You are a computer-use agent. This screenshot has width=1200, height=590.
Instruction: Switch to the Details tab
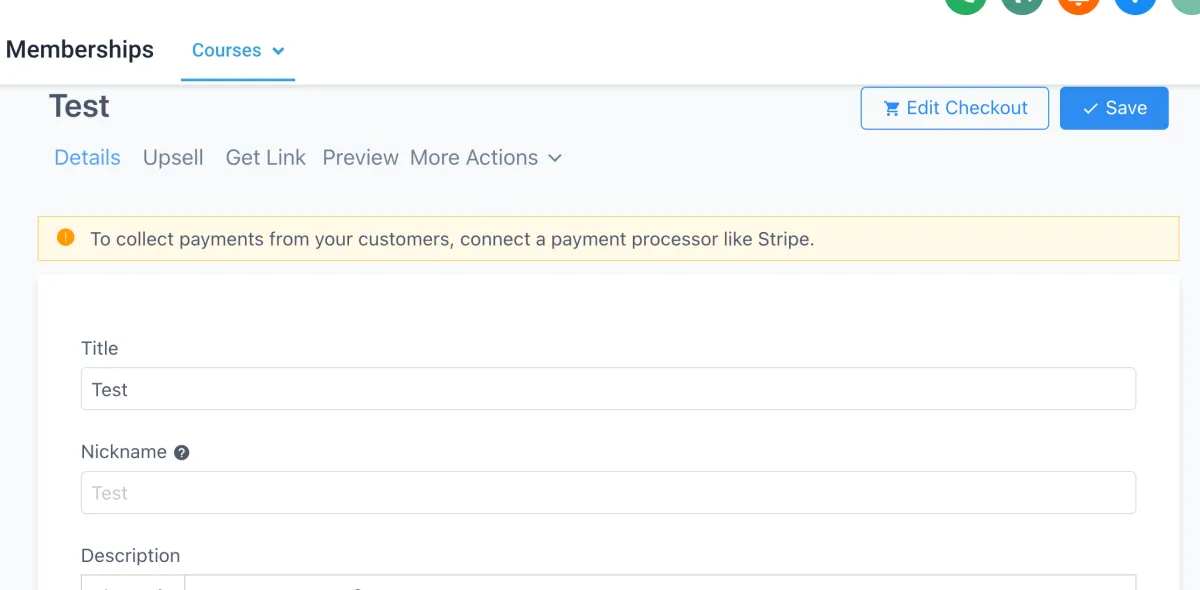pos(87,157)
